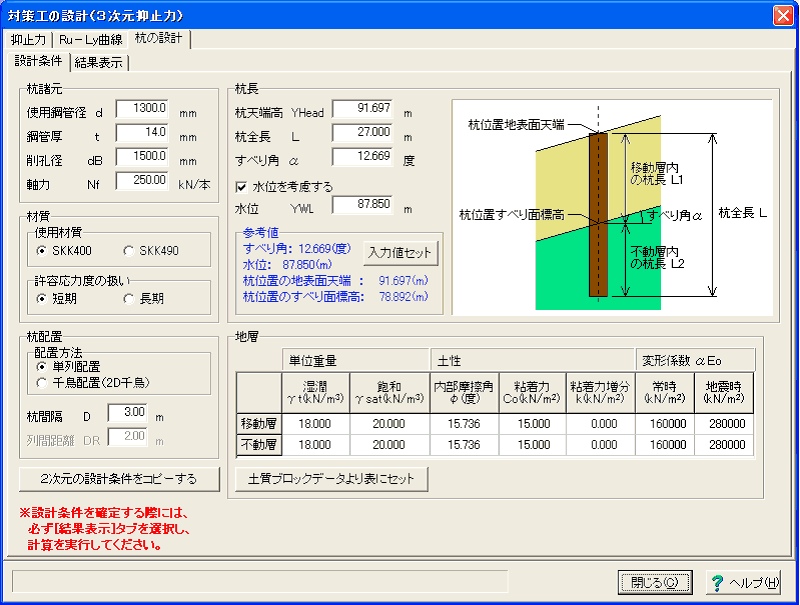Viewport: 800px width, 605px height.
Task: Click 不動層 粘着力増分 cell 0.000
Action: tap(601, 445)
